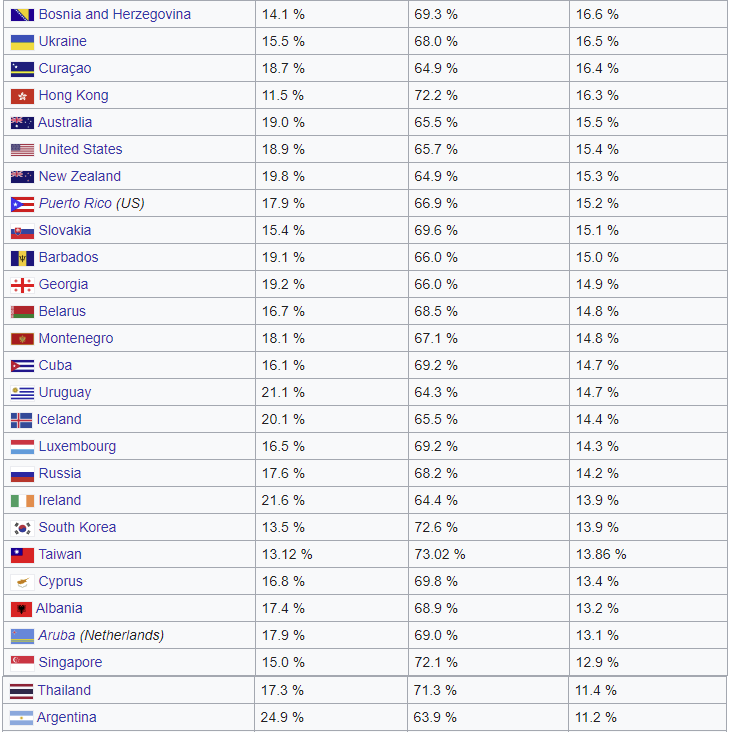Click the Albania flag icon
Image resolution: width=729 pixels, height=732 pixels.
[21, 609]
